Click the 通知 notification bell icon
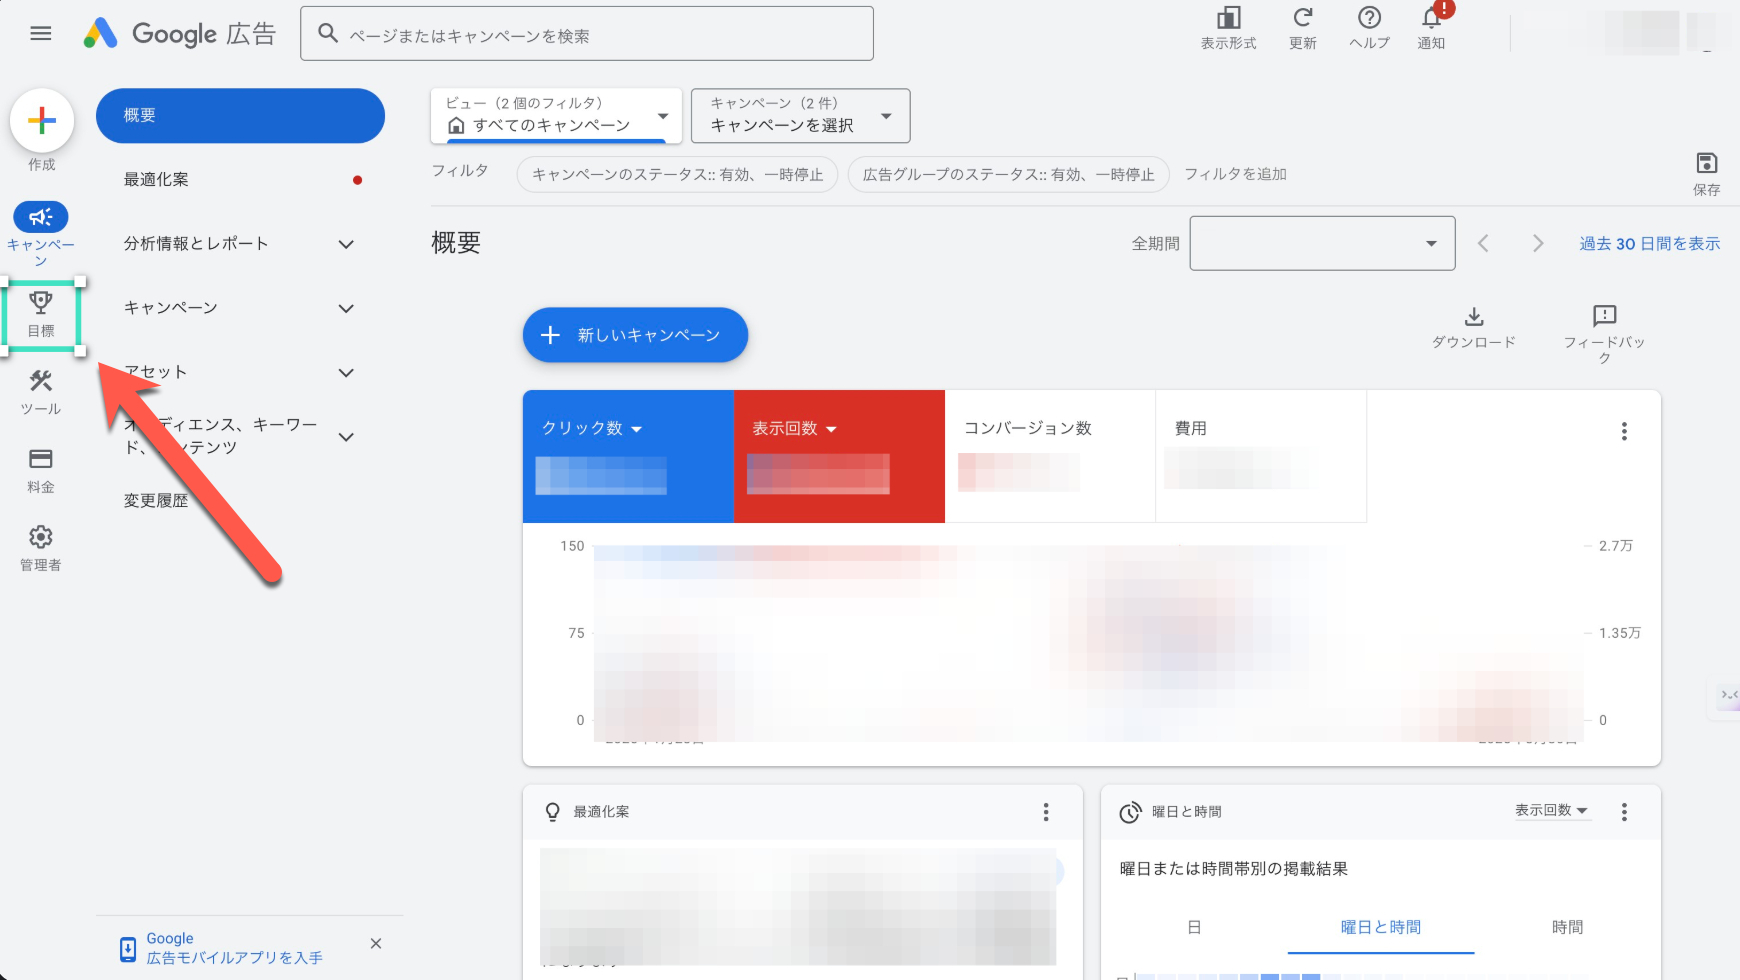Image resolution: width=1740 pixels, height=980 pixels. 1430,20
